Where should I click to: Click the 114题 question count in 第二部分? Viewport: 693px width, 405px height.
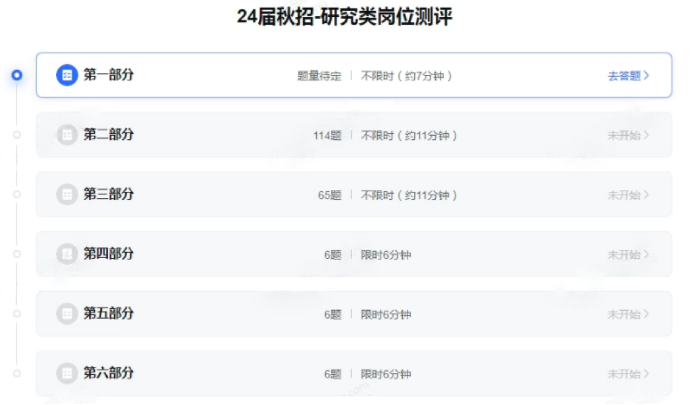(x=327, y=136)
